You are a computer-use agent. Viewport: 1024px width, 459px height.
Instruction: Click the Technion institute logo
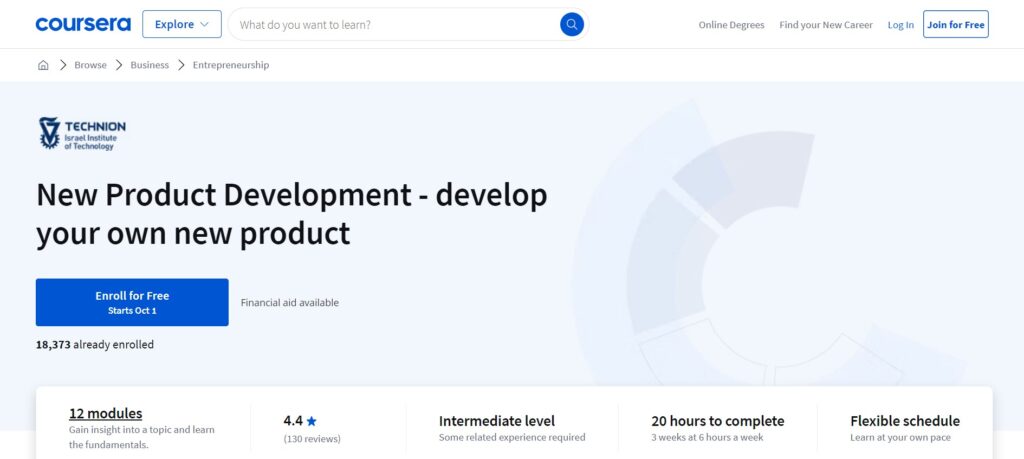[82, 133]
